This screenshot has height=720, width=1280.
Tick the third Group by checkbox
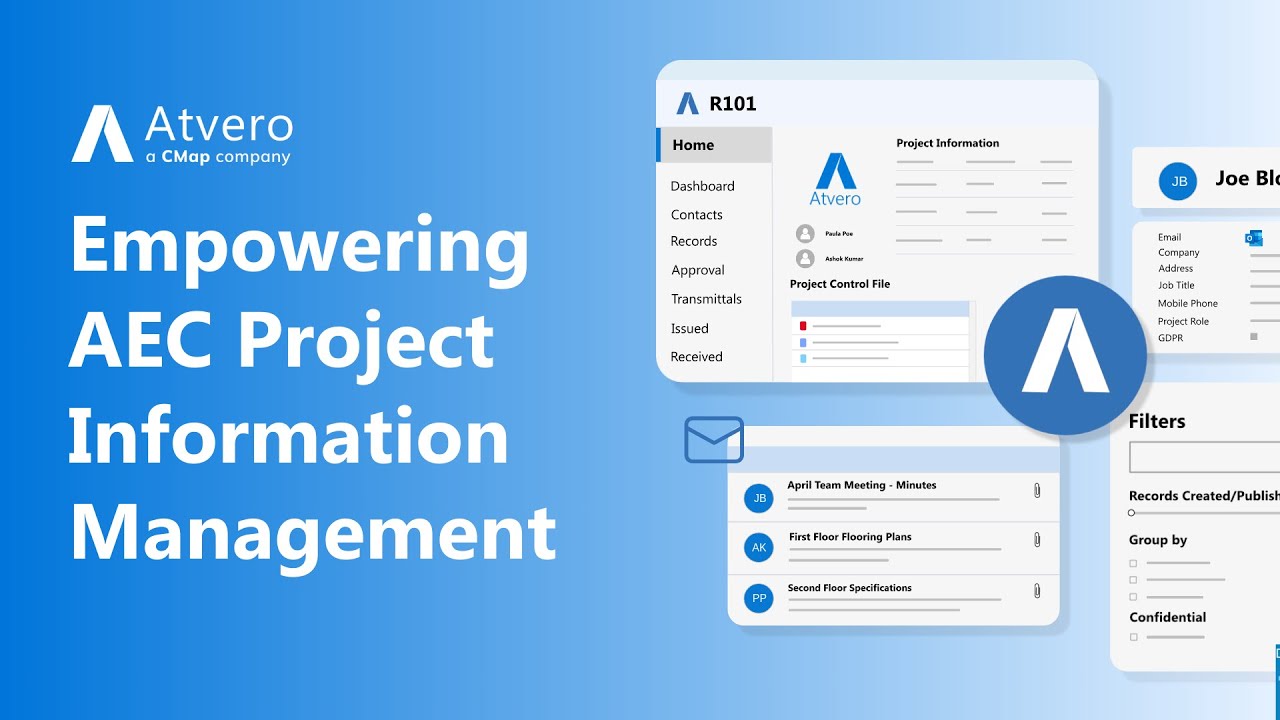[x=1133, y=597]
